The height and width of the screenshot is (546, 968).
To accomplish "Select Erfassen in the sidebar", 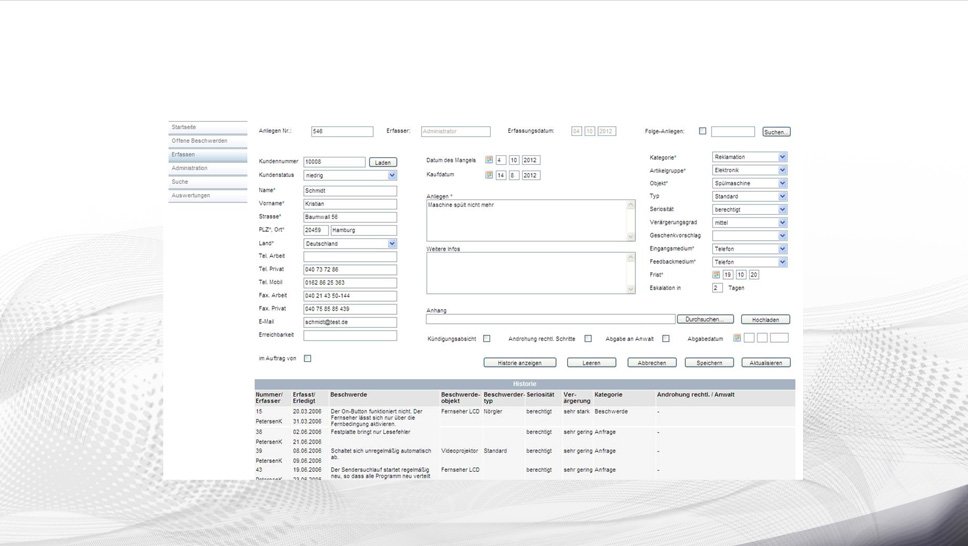I will point(207,154).
